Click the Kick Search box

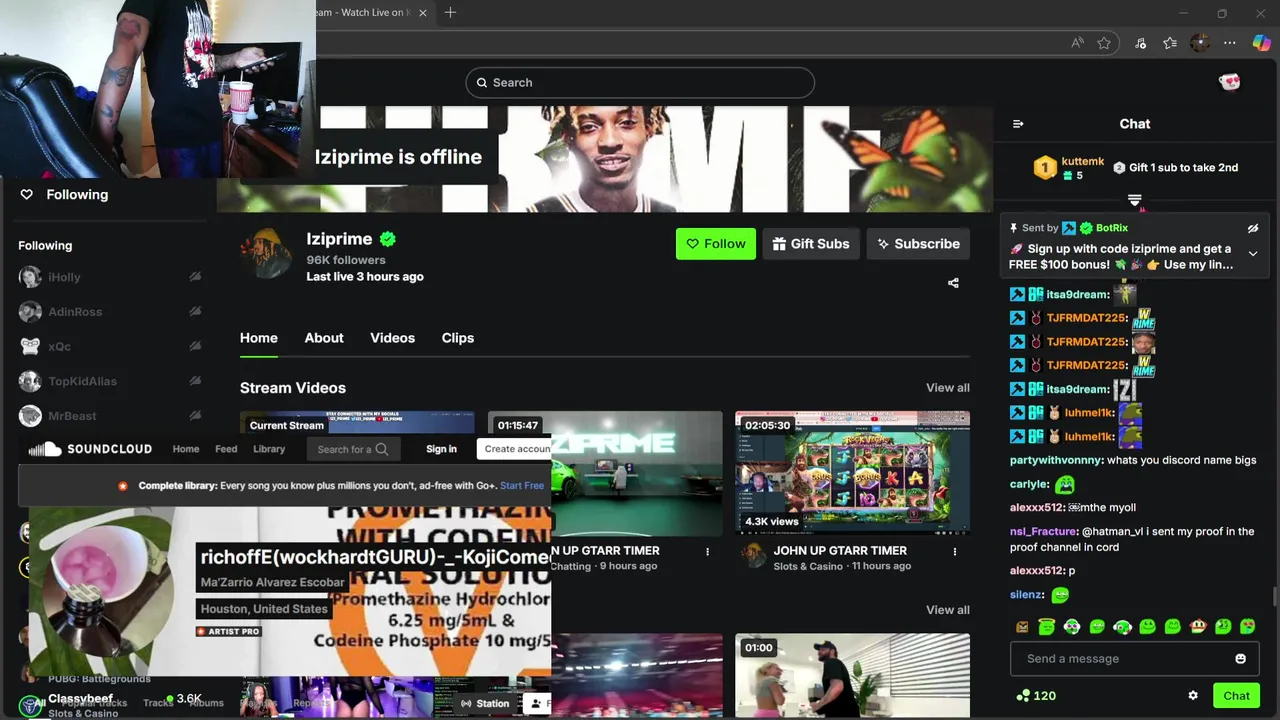pos(640,83)
